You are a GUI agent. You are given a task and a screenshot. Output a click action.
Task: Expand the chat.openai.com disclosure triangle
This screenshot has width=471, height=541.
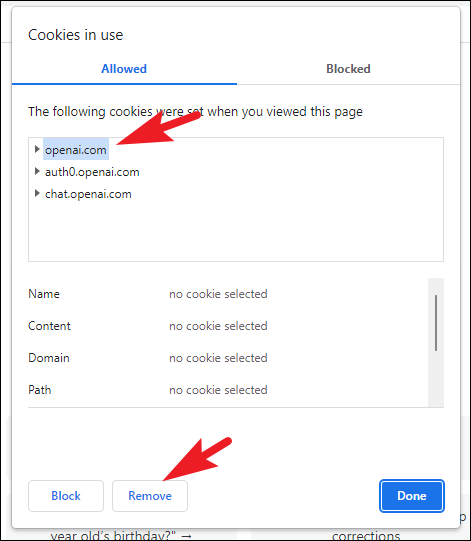37,193
